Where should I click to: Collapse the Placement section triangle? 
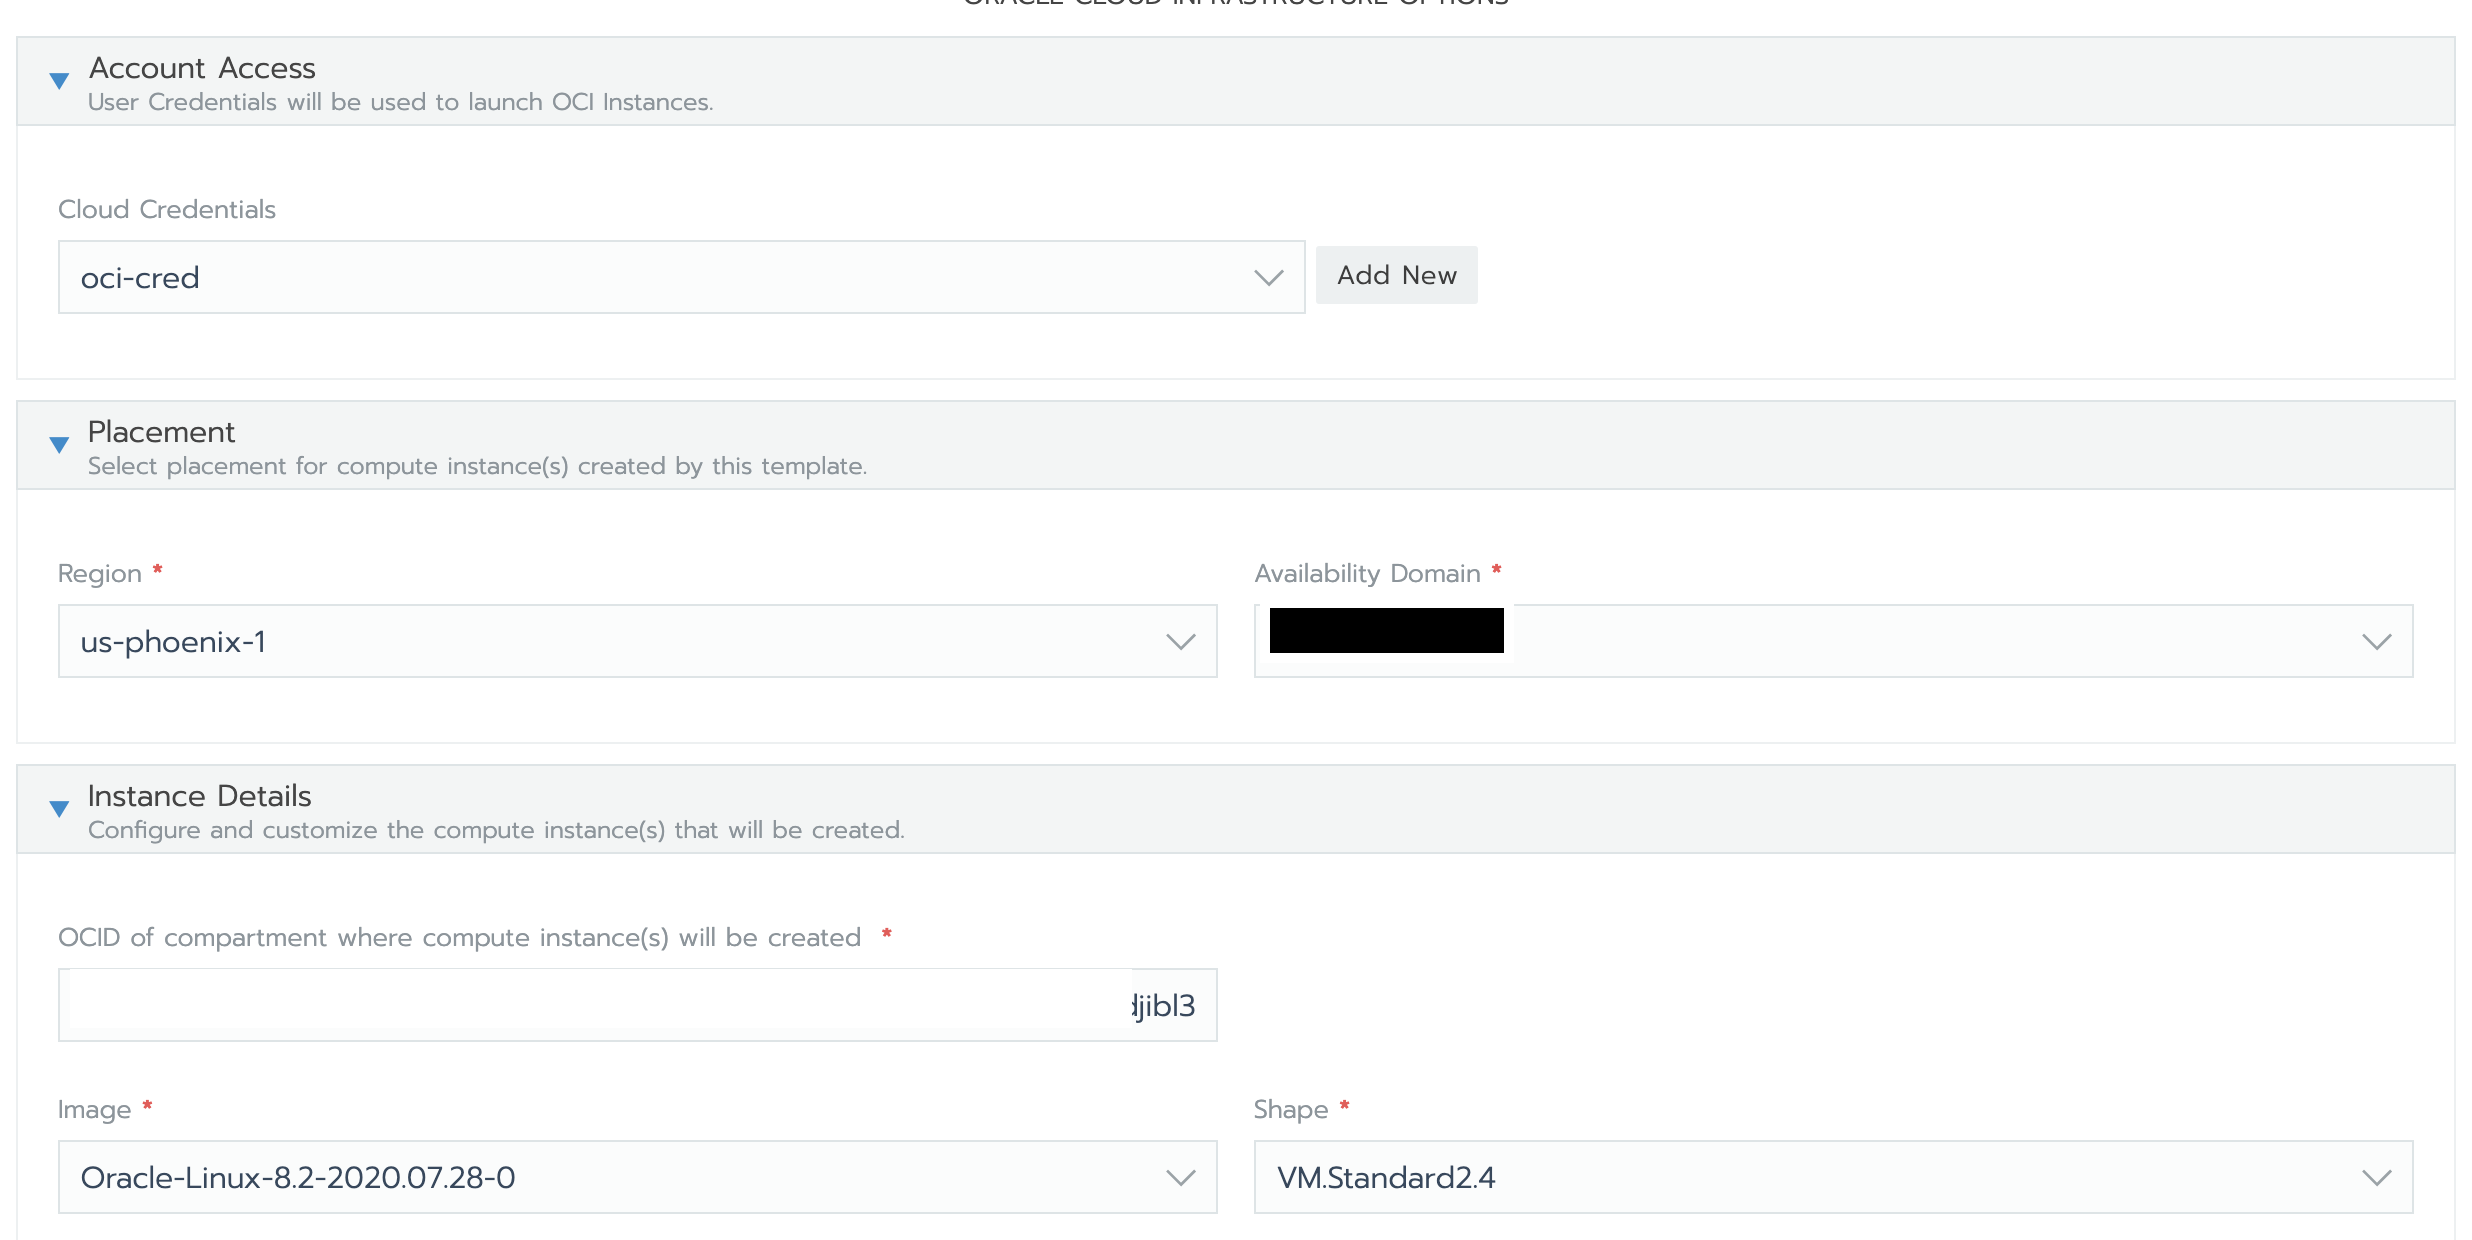[57, 446]
